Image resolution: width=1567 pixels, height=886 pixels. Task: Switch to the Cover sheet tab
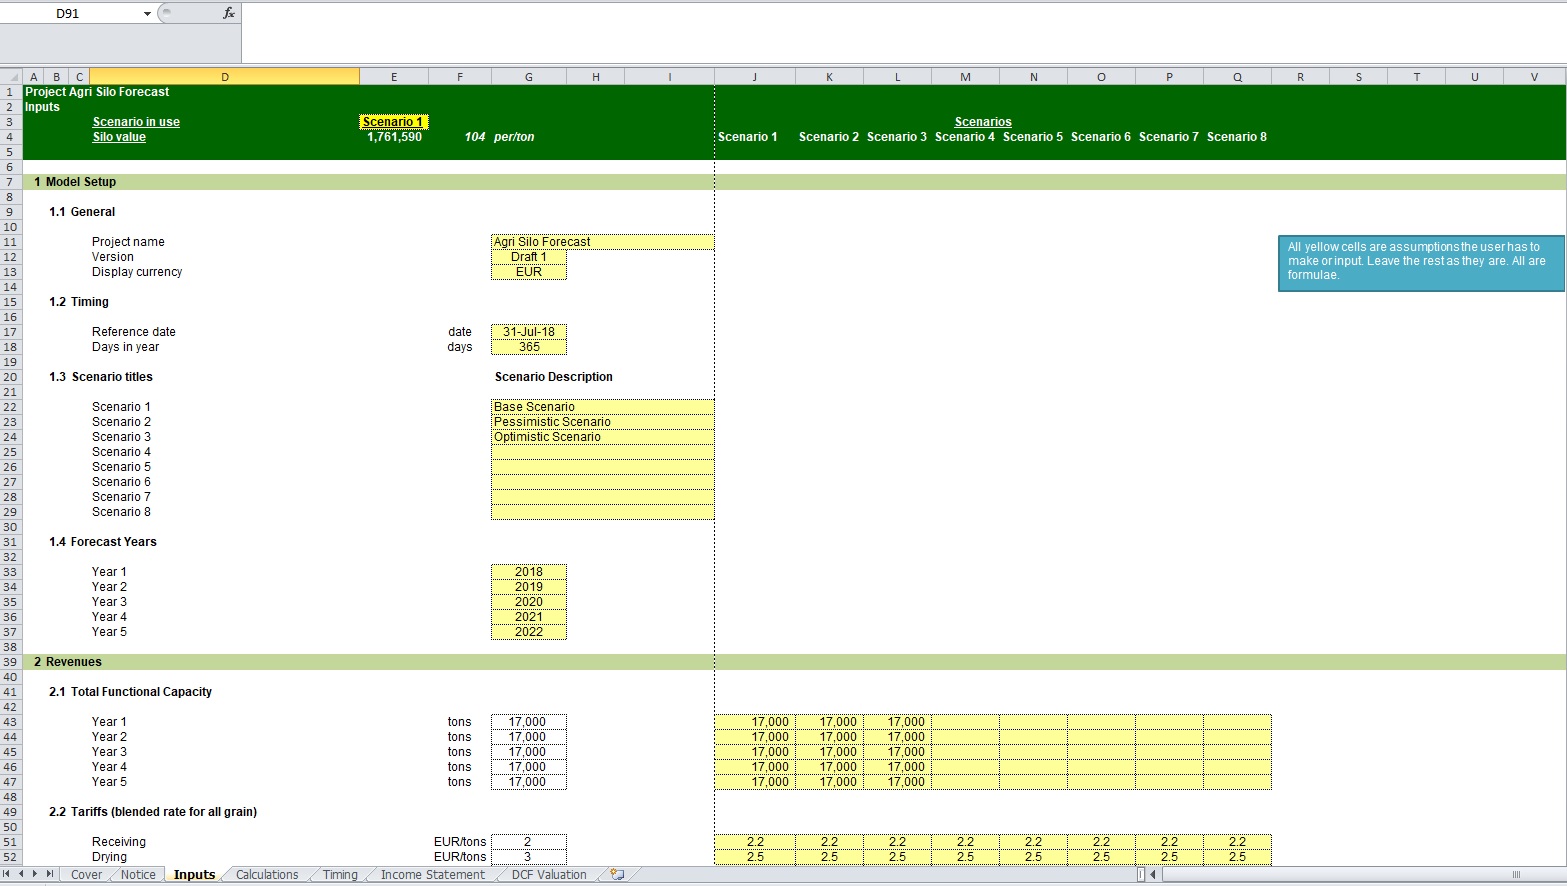pyautogui.click(x=86, y=875)
